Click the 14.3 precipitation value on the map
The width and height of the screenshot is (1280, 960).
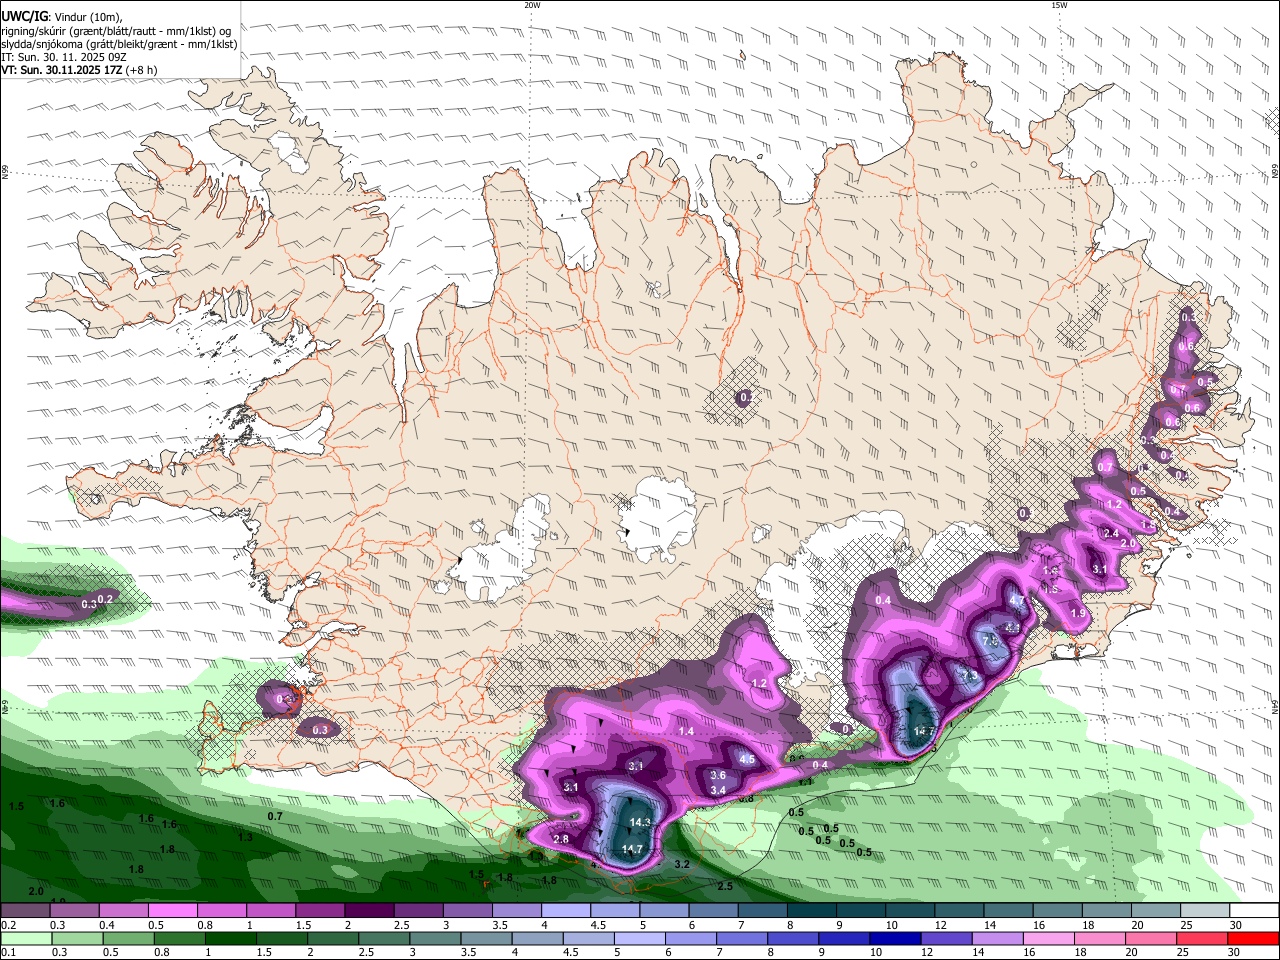[x=640, y=822]
